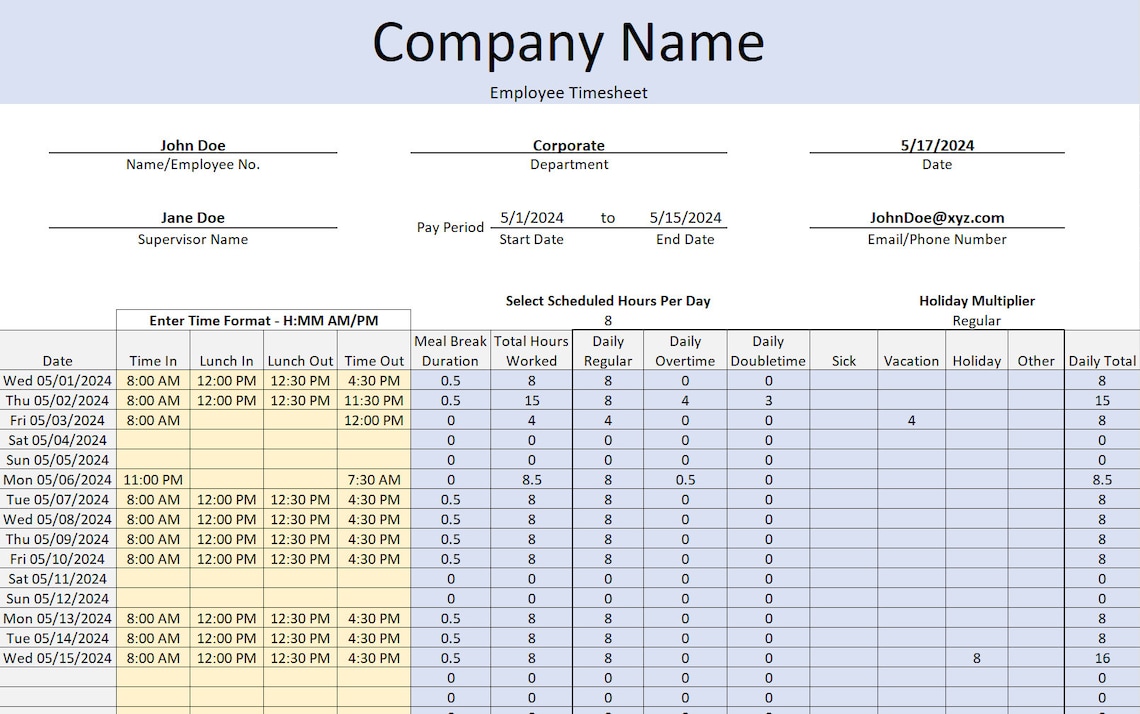
Task: Select the Pay Period Start Date cell
Action: 531,217
